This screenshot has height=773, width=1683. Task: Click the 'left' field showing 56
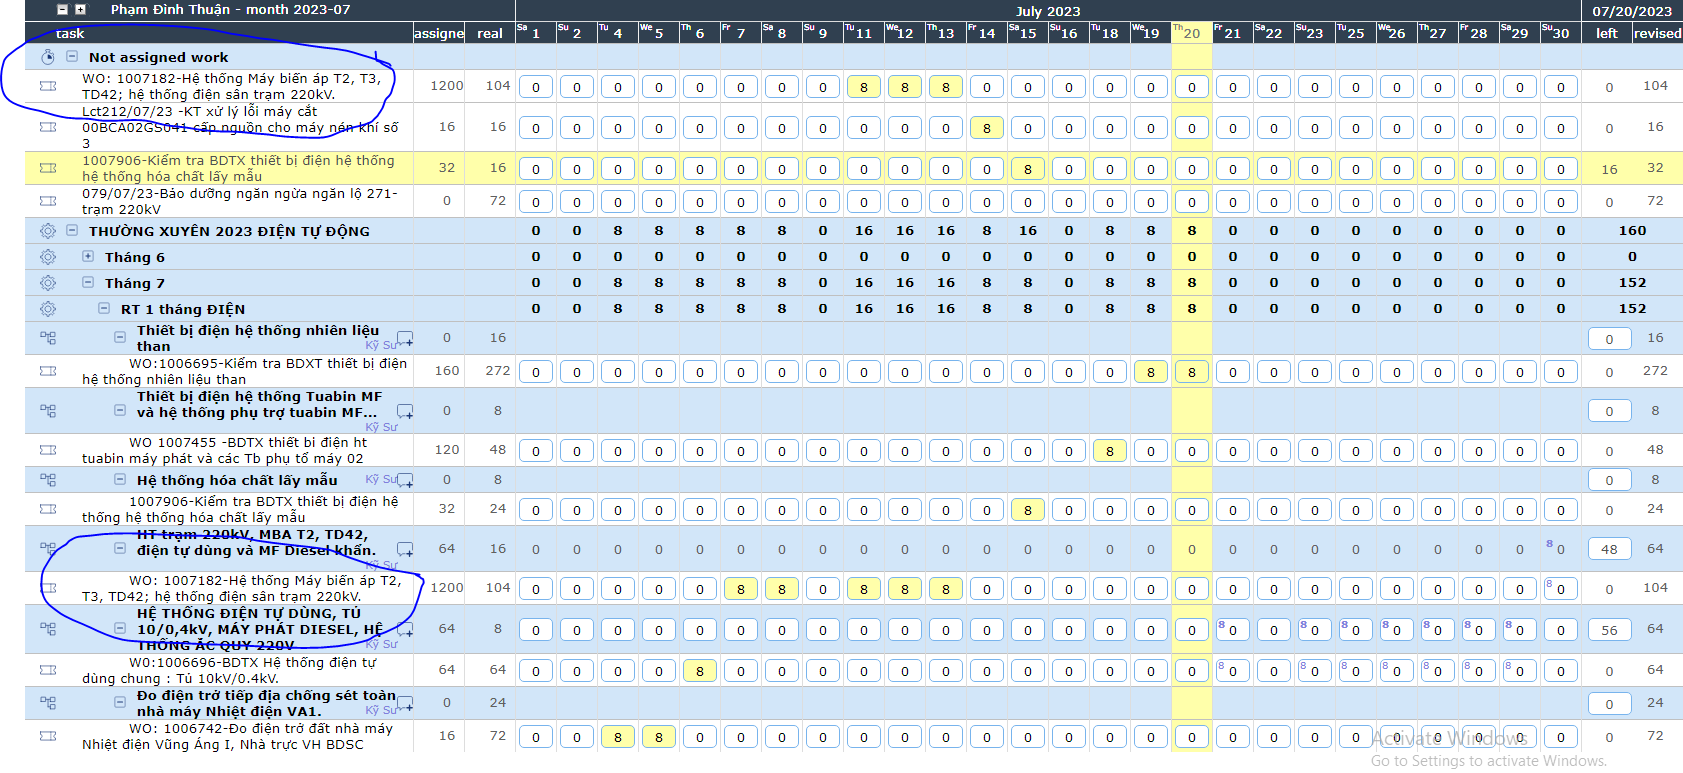pyautogui.click(x=1608, y=630)
